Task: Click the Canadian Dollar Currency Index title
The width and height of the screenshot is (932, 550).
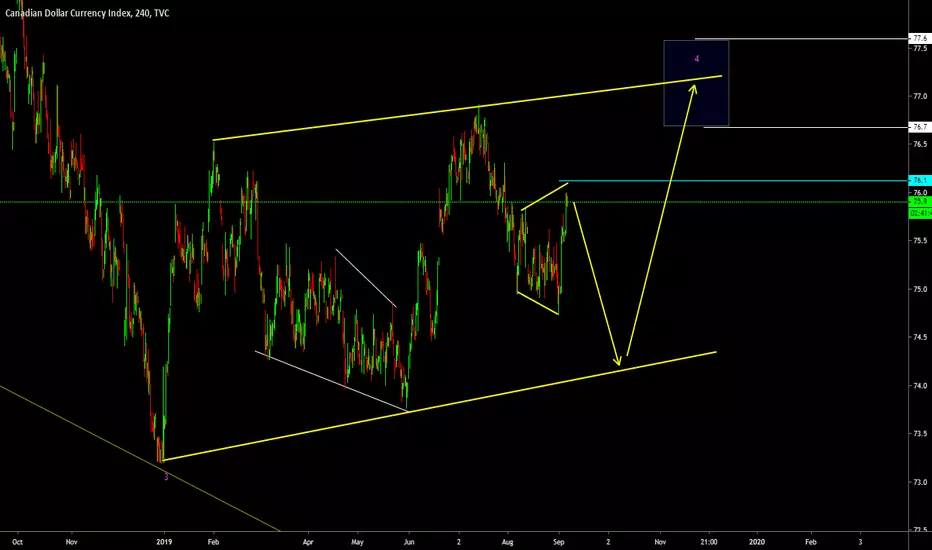Action: pyautogui.click(x=68, y=12)
